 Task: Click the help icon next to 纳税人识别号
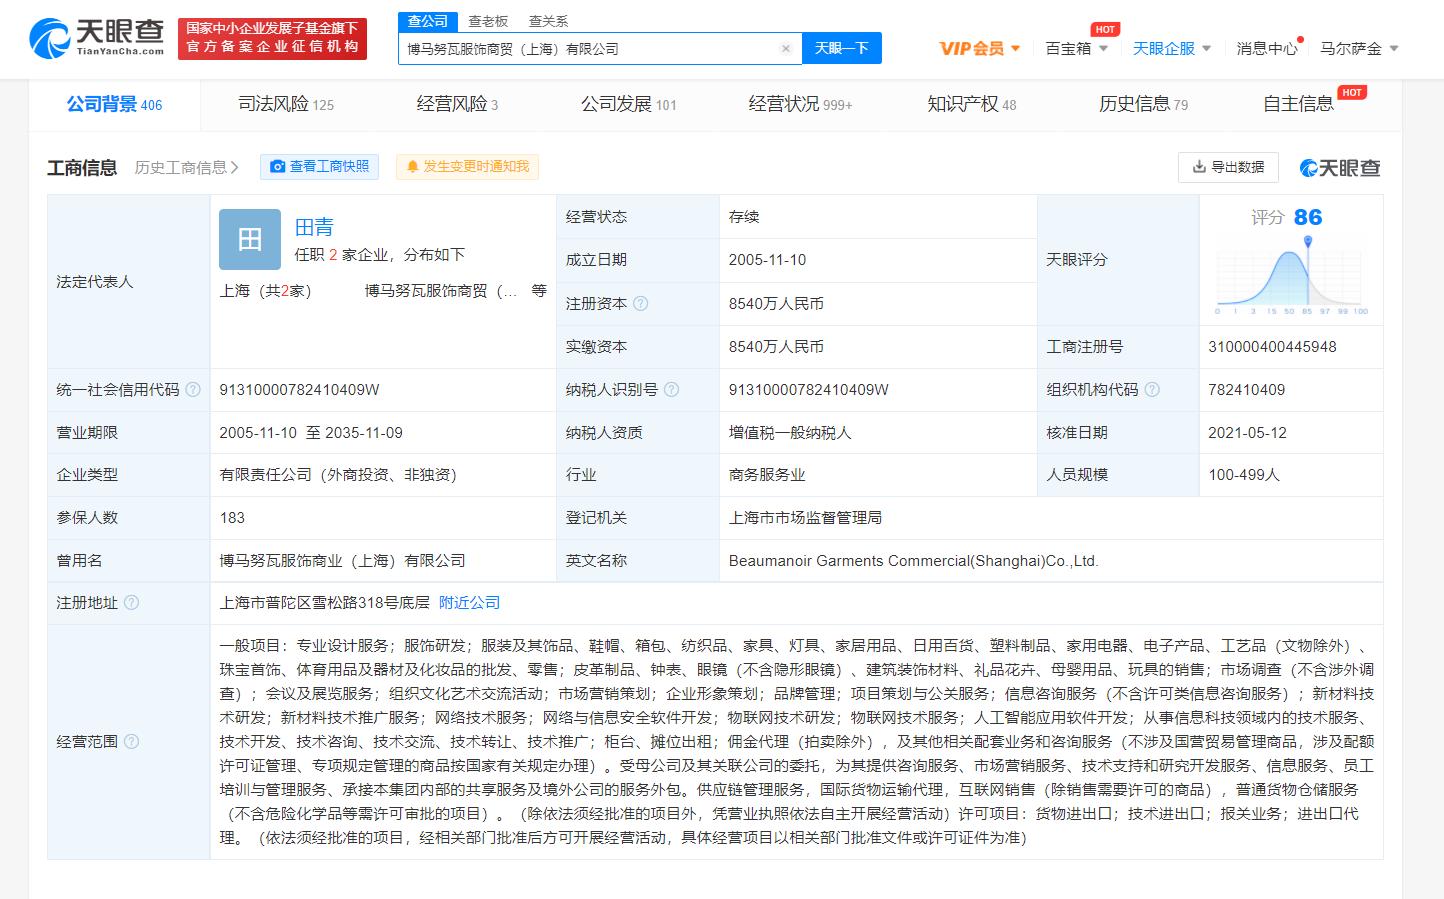[x=671, y=390]
